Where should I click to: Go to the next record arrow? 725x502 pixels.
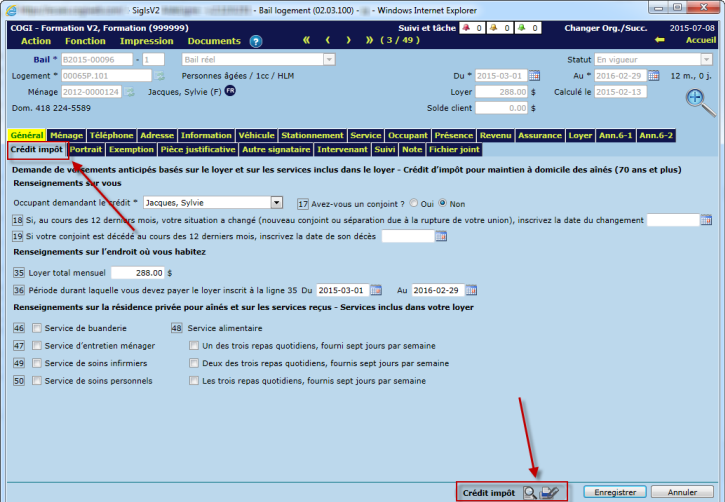coord(347,41)
